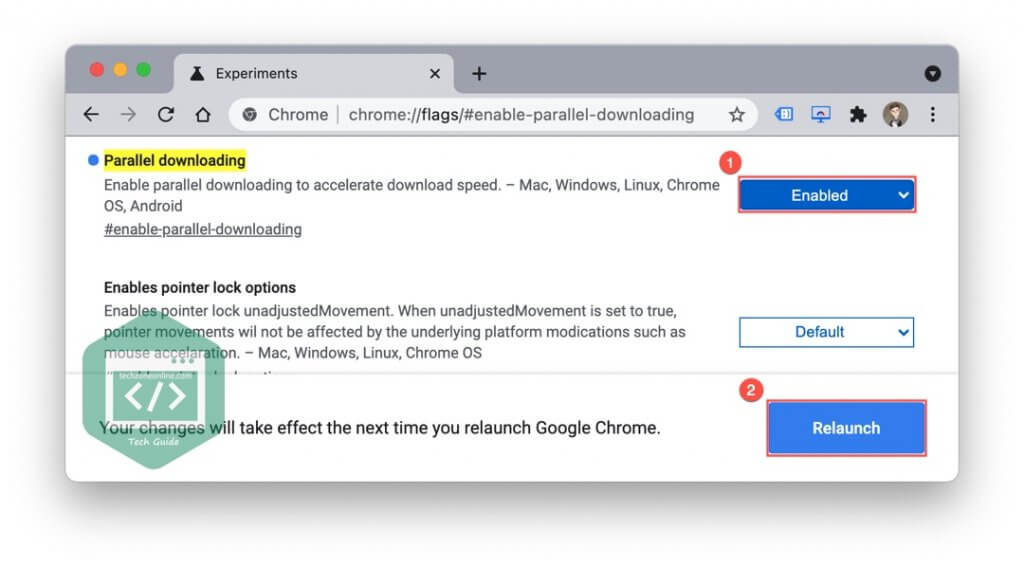Click the tab search down-arrow icon
Viewport: 1024px width, 568px height.
point(933,74)
